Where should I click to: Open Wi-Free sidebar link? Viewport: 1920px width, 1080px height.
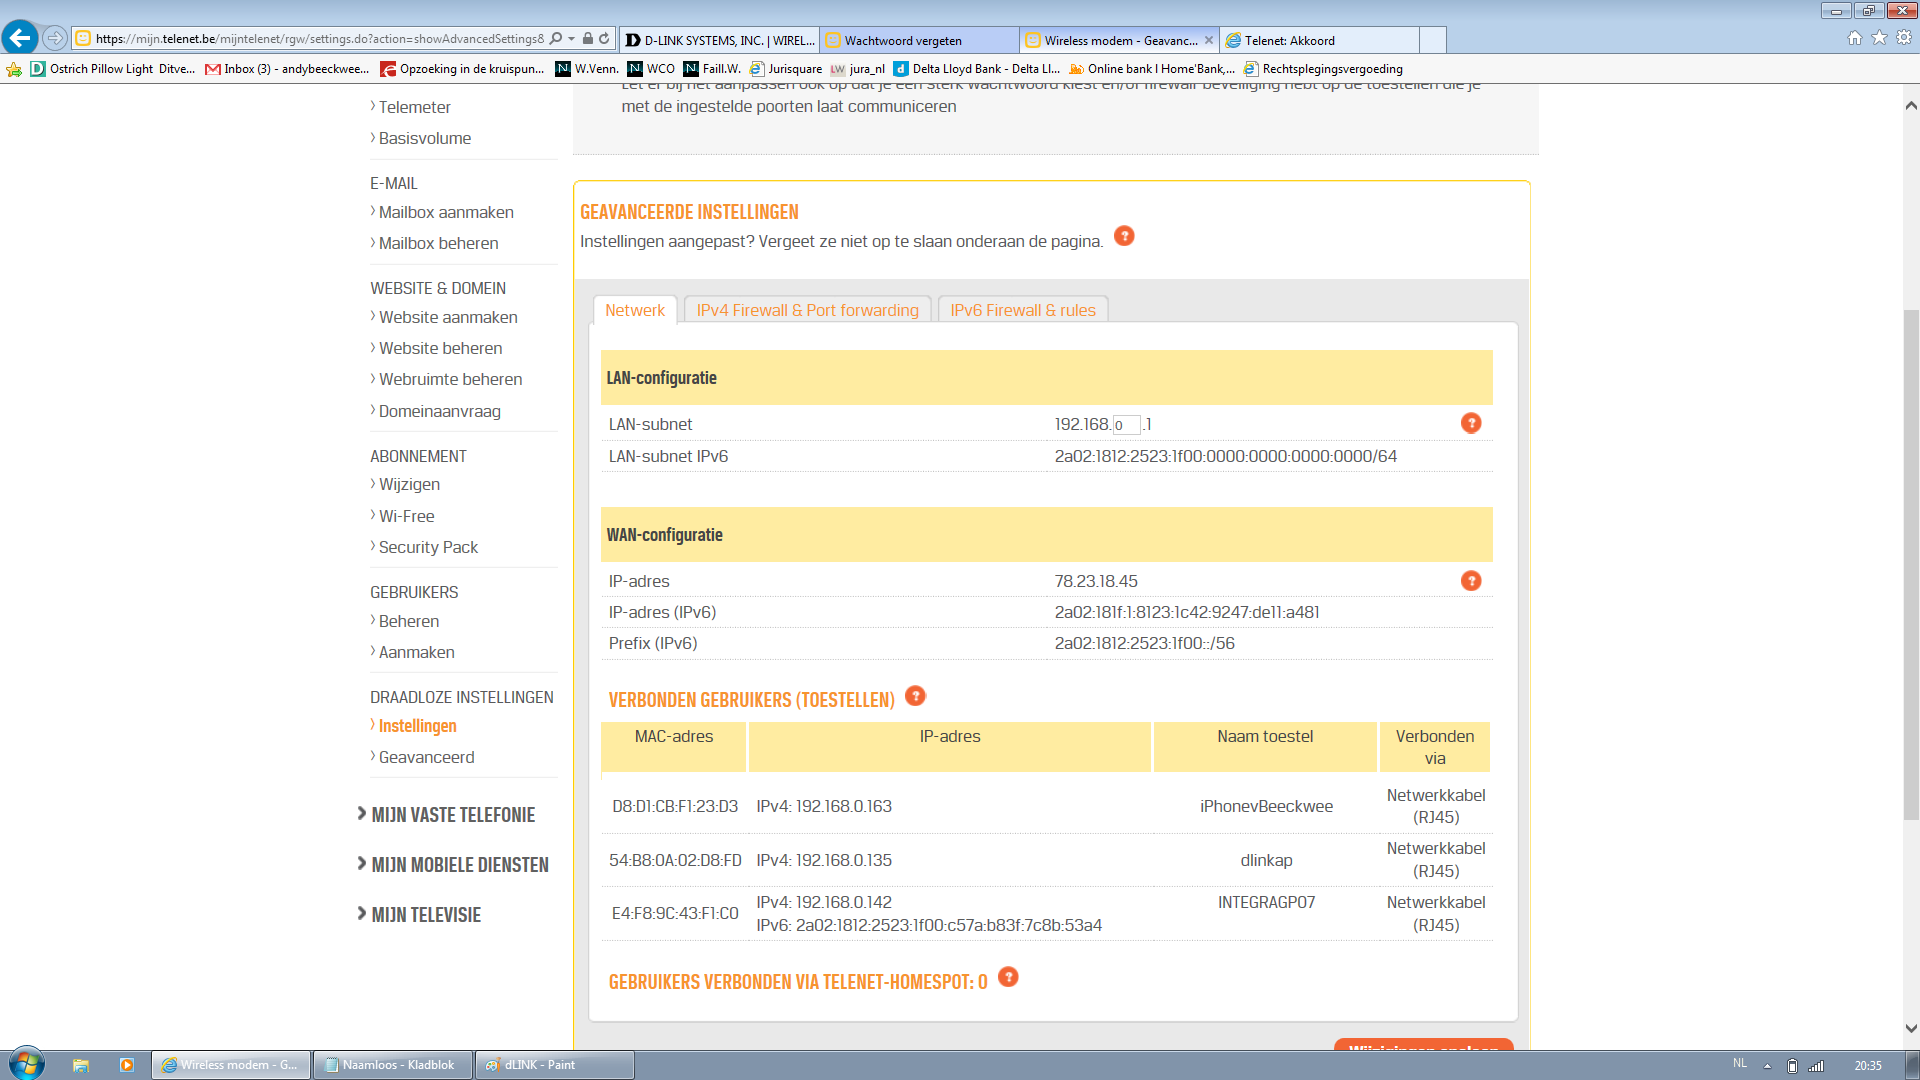(406, 516)
